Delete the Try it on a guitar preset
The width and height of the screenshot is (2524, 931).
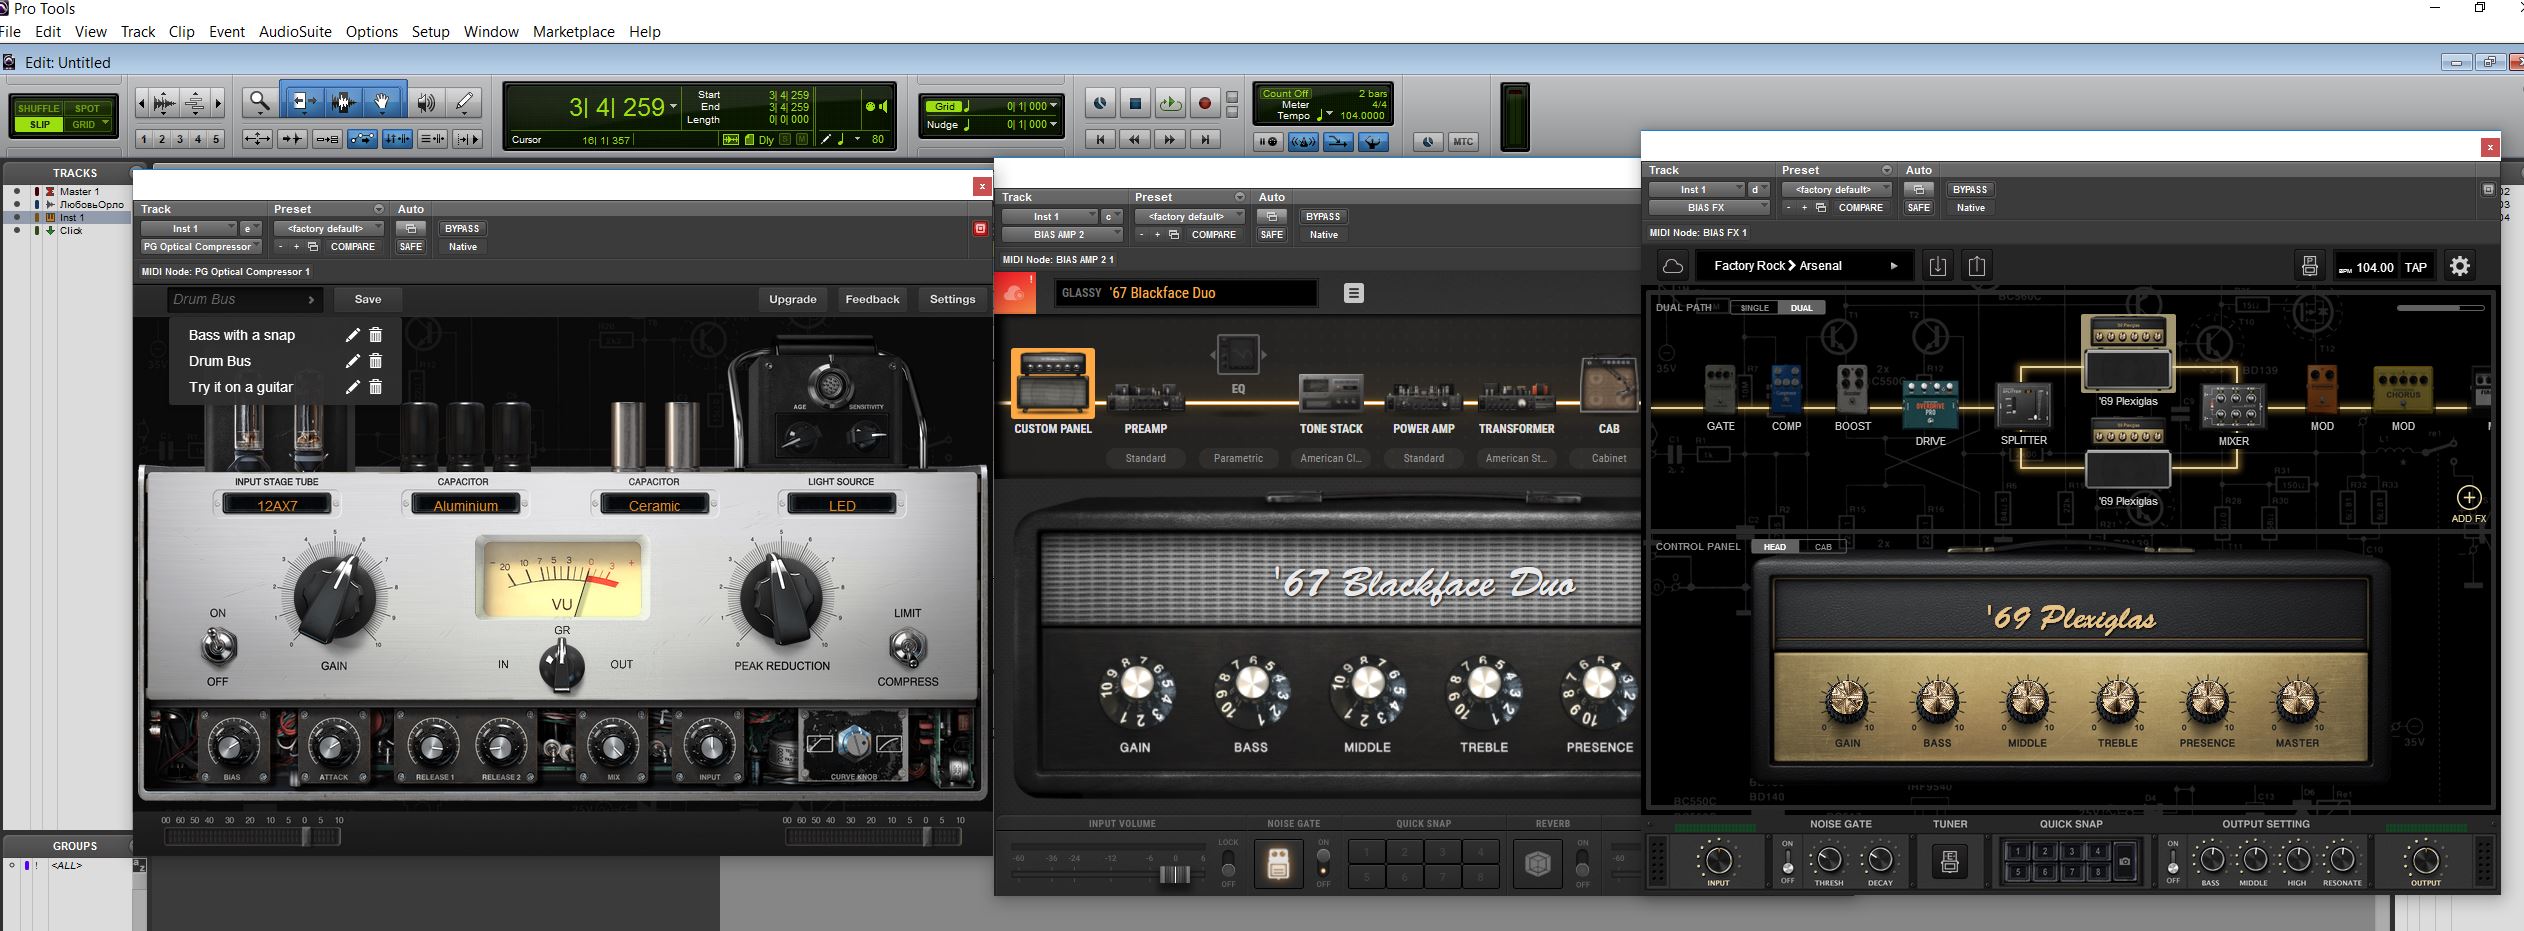tap(376, 387)
